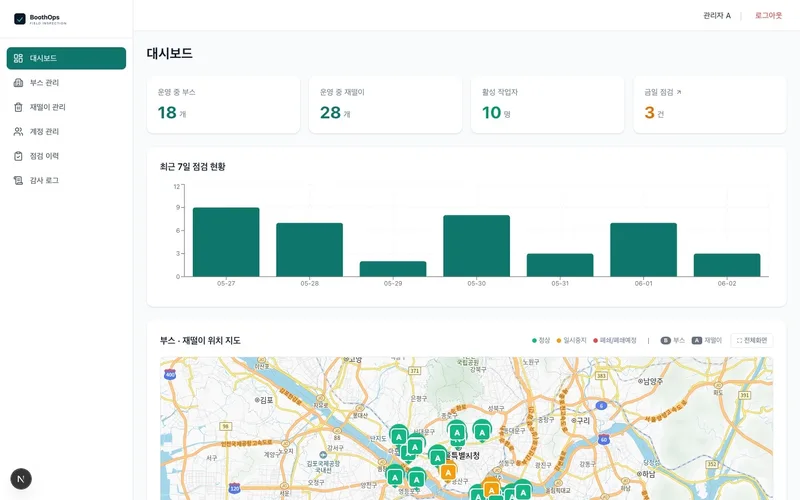Open 점검 이력 page
The width and height of the screenshot is (800, 500).
tap(66, 156)
